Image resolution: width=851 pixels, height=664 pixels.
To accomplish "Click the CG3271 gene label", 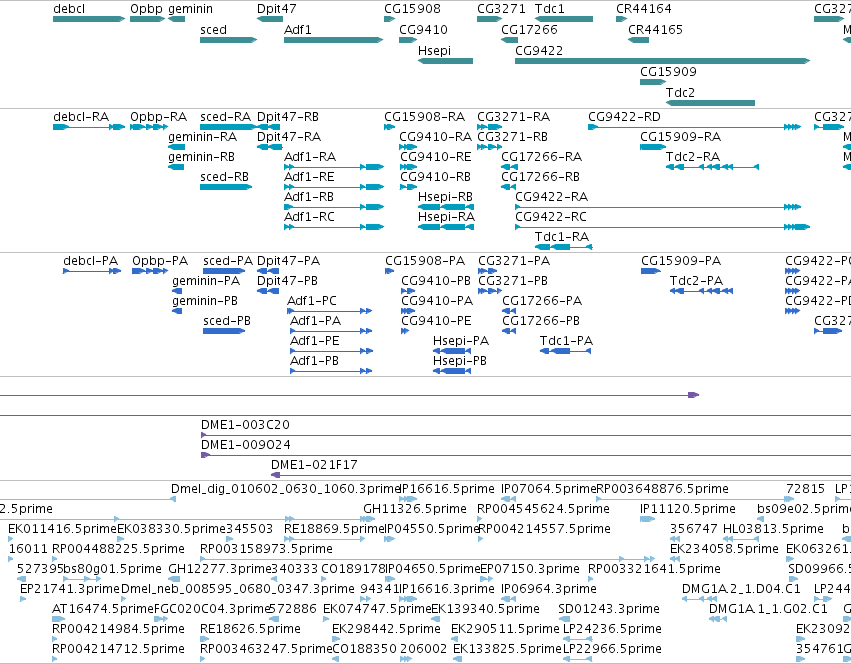I will tap(501, 9).
